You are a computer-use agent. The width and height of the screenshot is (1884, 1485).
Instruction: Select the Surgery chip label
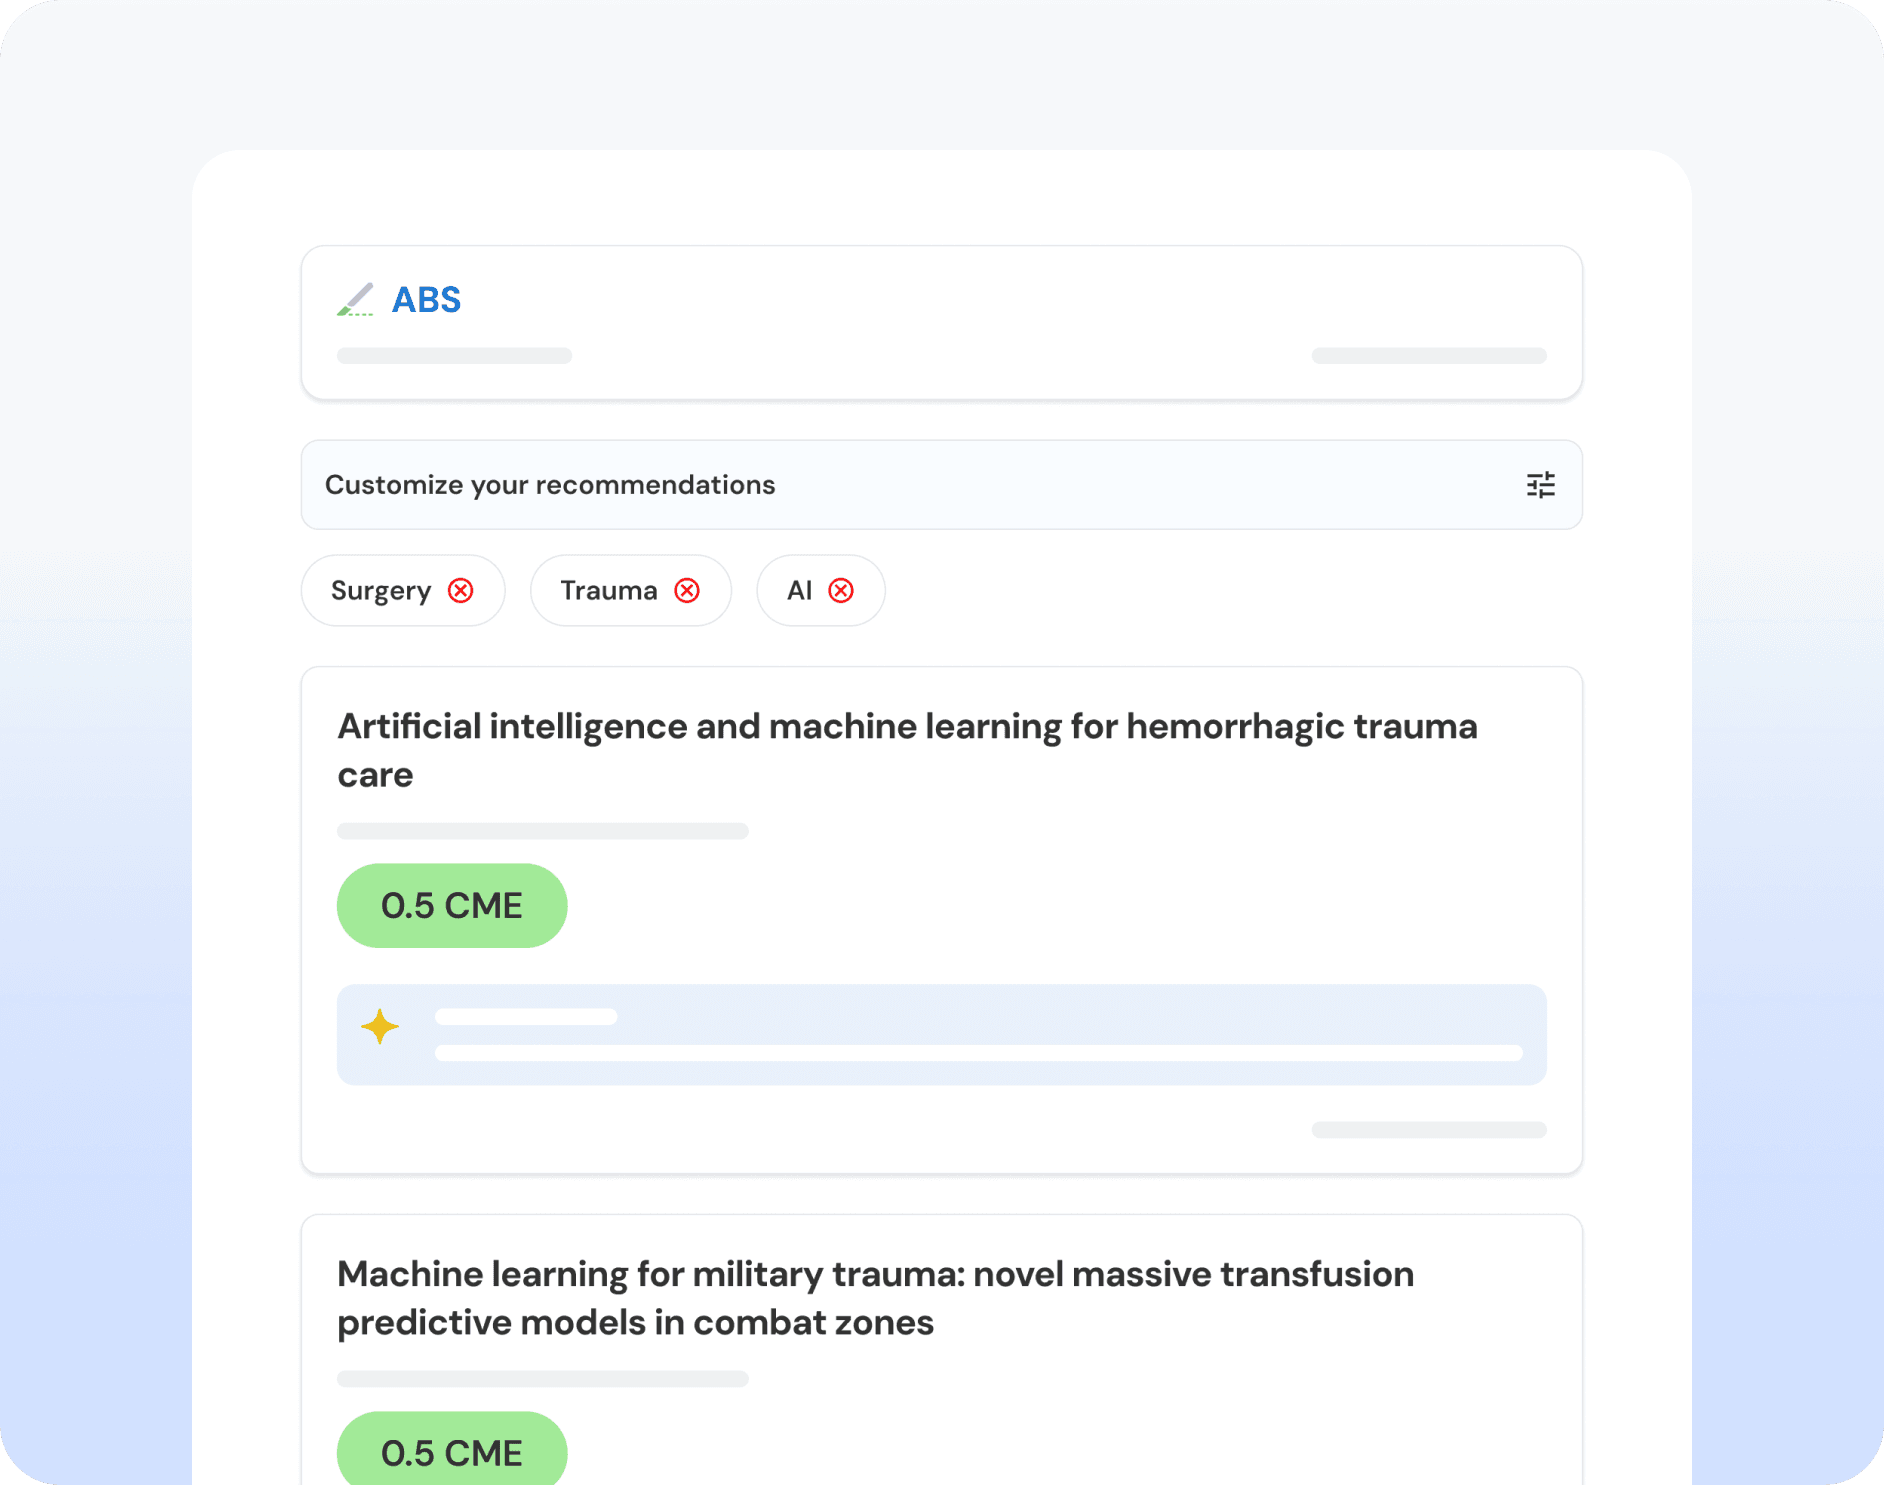coord(380,591)
